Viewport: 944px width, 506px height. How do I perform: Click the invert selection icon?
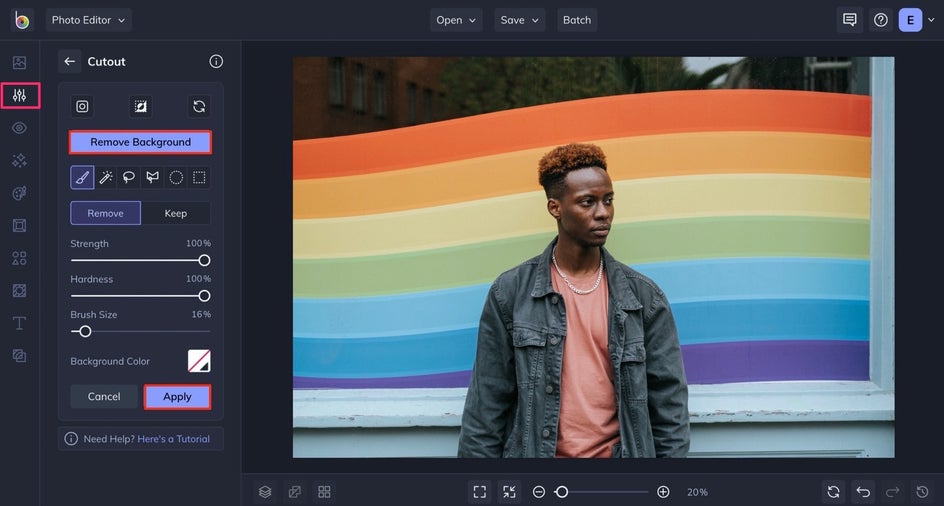tap(140, 106)
